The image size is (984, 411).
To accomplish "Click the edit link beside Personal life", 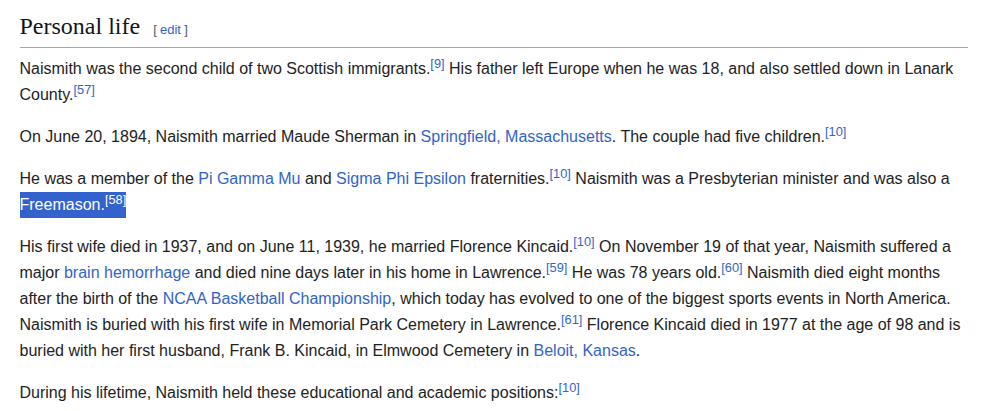I will [x=170, y=30].
